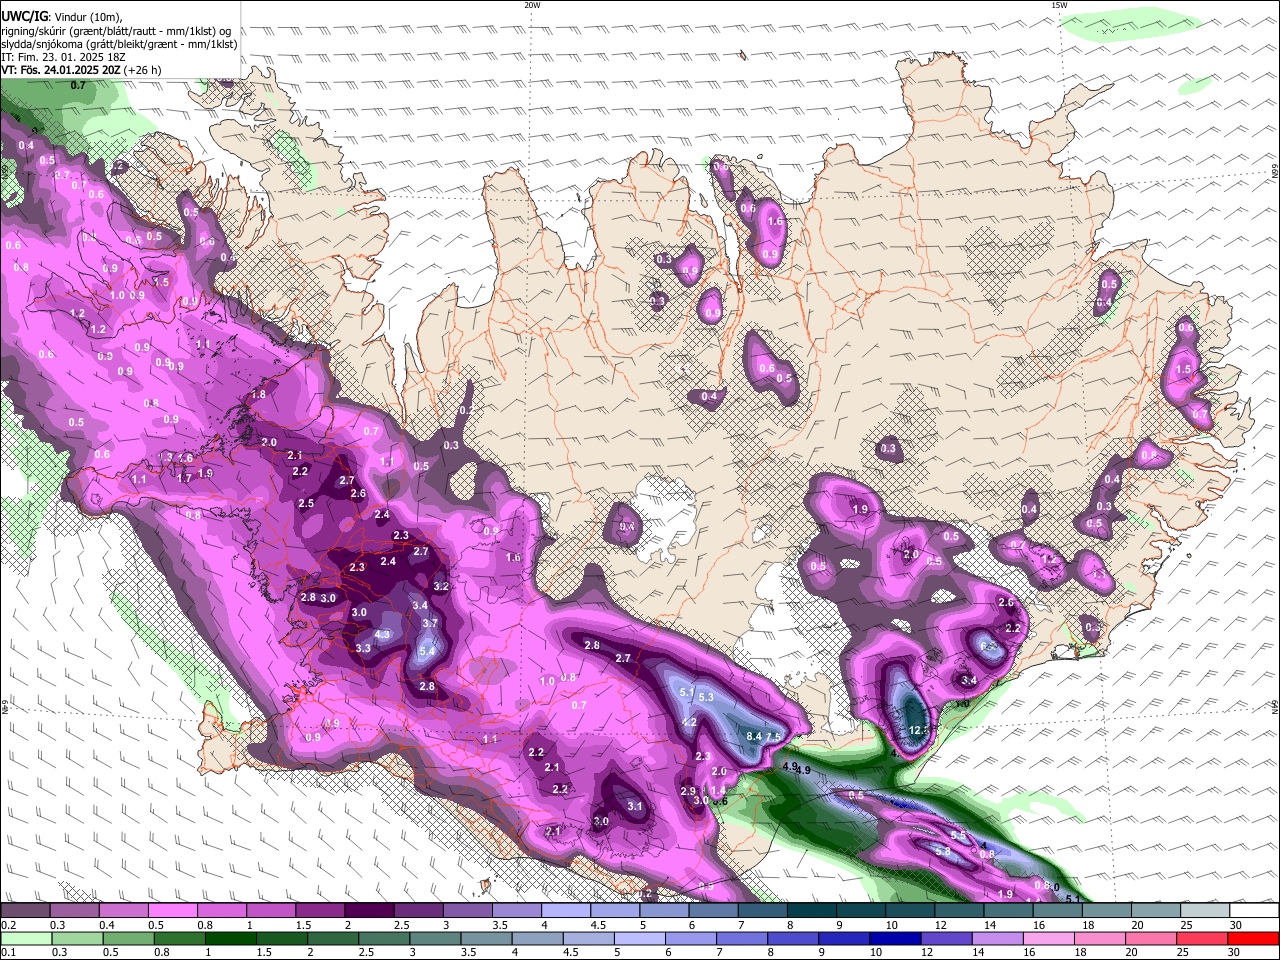
Task: Click the 'rigning/skúrir' rain legend description line
Action: pos(117,31)
